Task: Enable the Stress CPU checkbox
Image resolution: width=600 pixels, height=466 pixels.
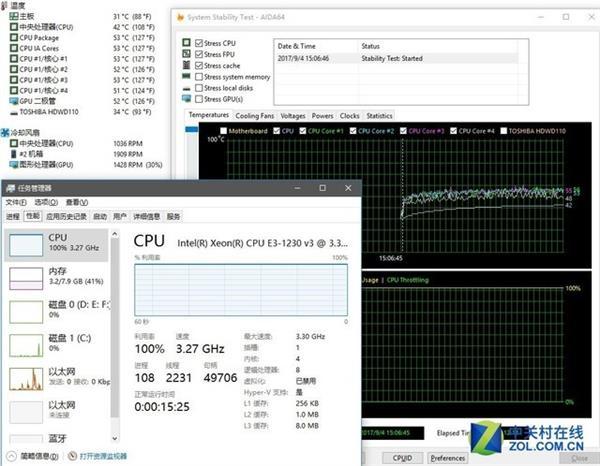Action: pos(199,43)
